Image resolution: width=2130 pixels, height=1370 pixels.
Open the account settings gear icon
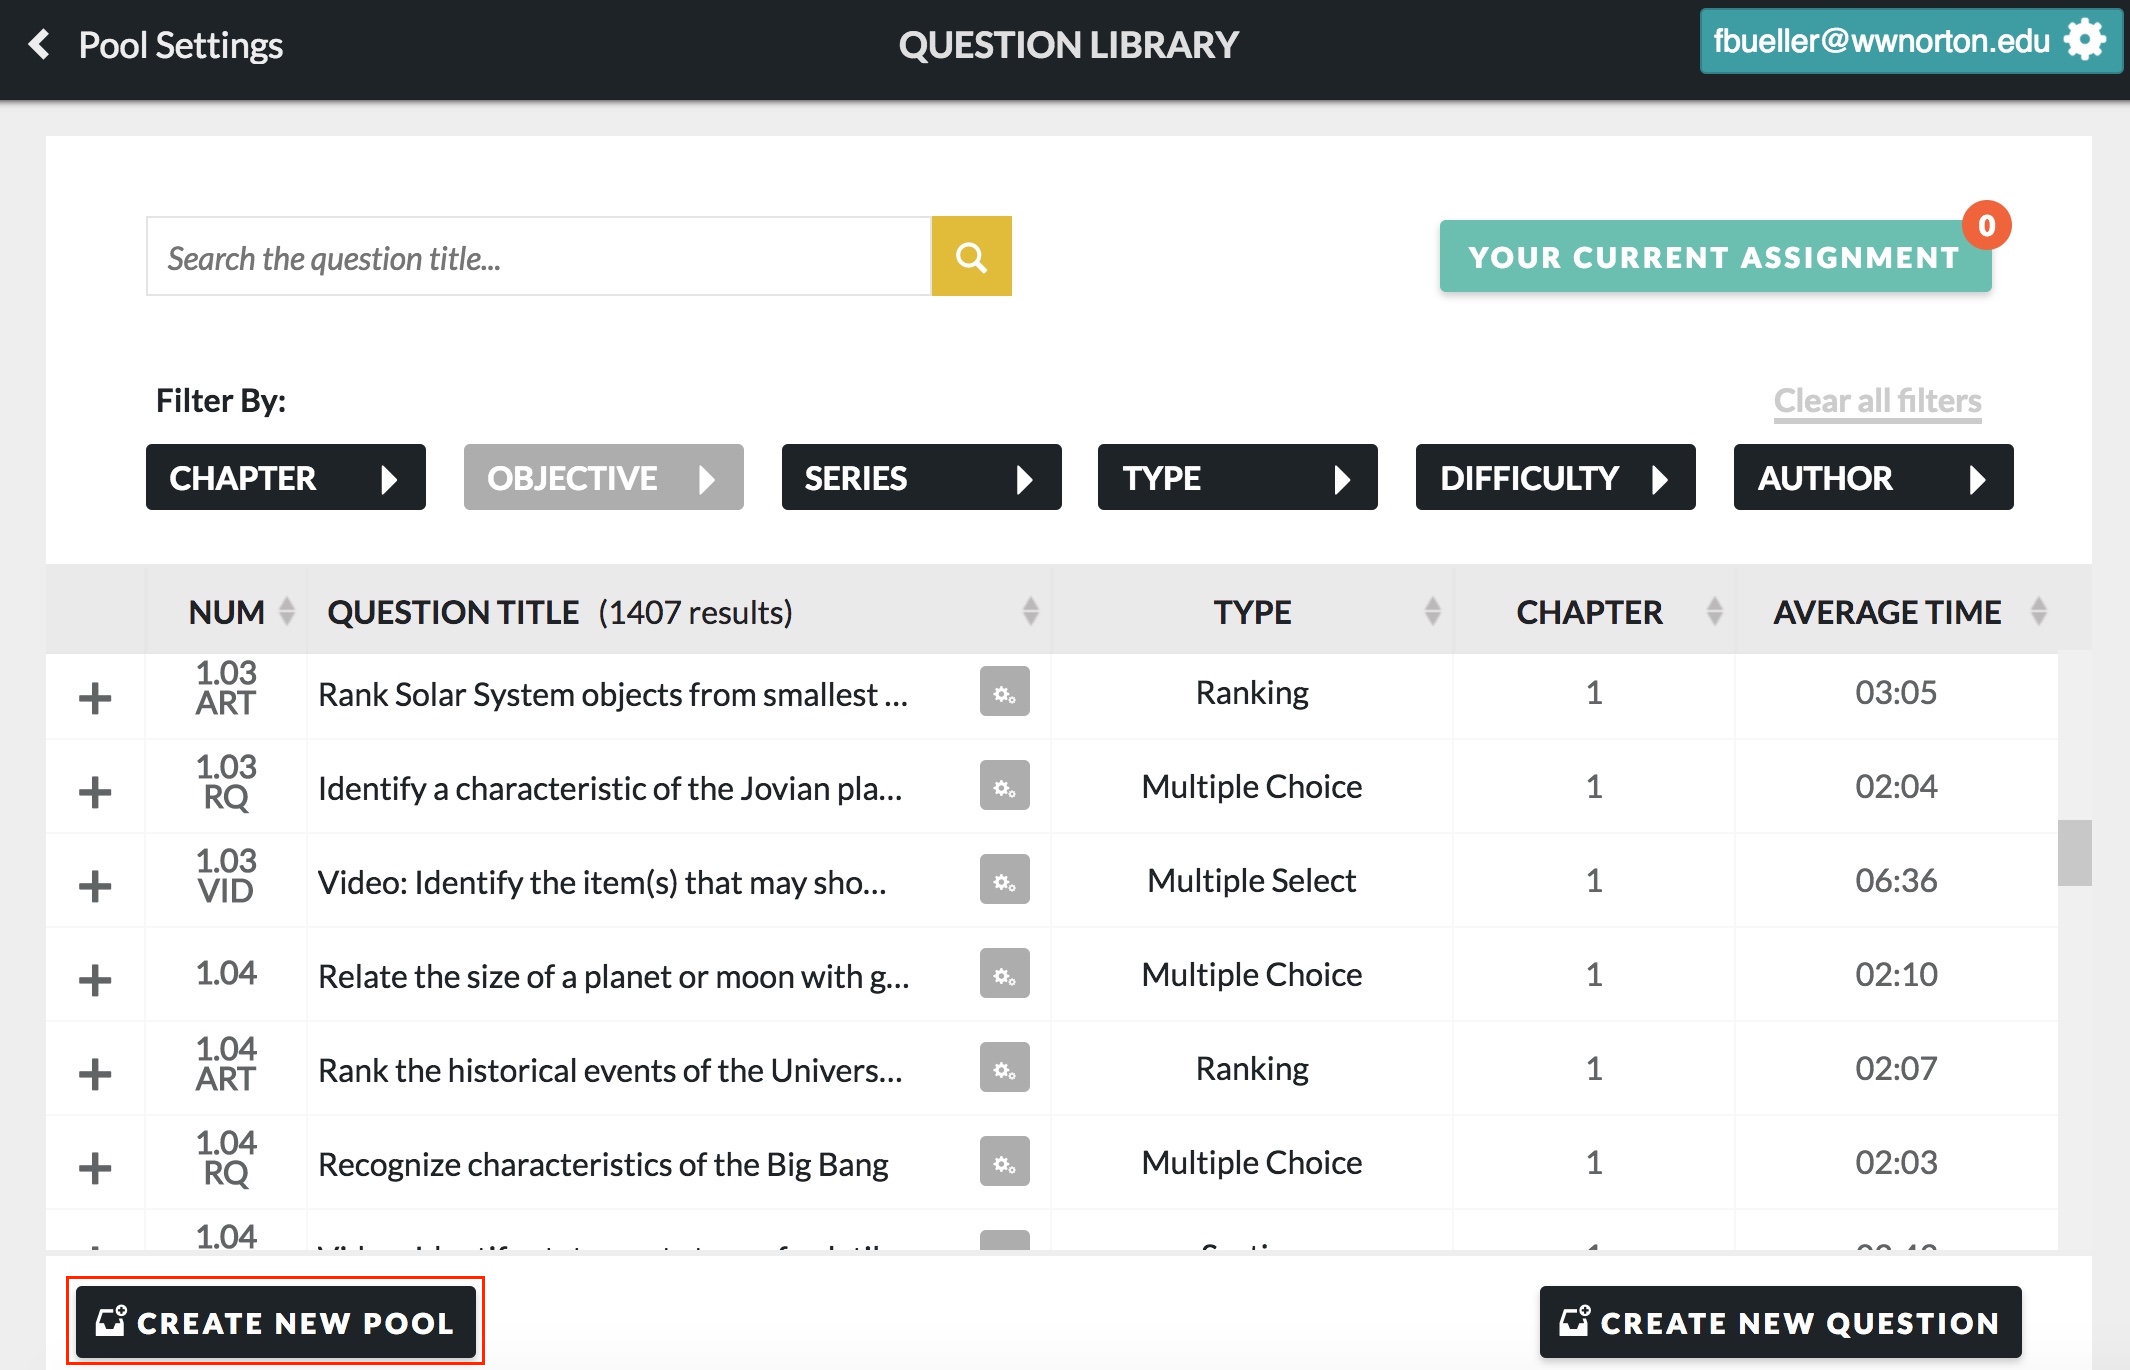point(2085,41)
